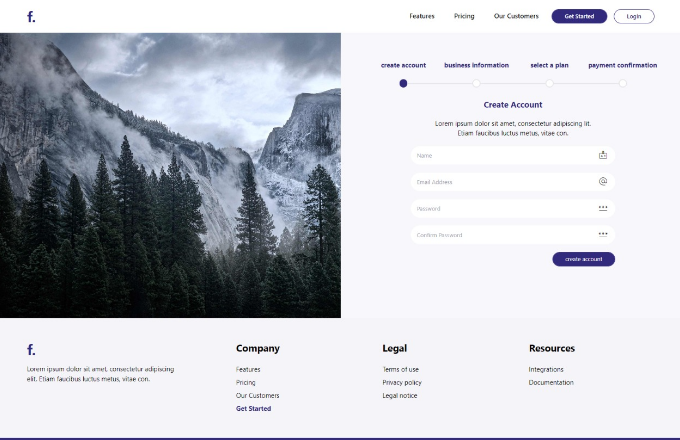Screen dimensions: 680x440
Task: Open Pricing in the top navigation
Action: click(x=464, y=16)
